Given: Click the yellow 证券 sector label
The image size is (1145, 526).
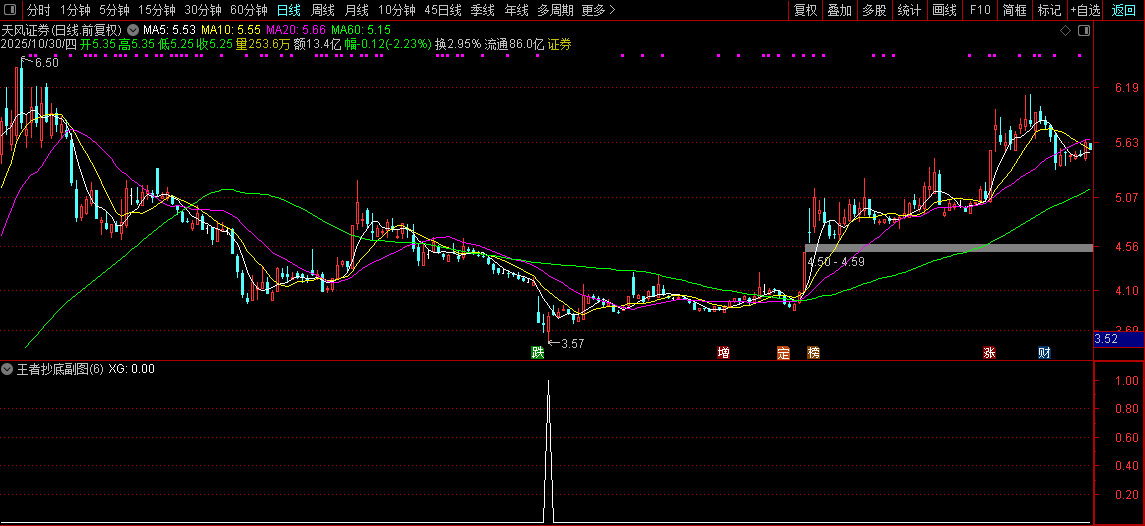Looking at the screenshot, I should coord(559,45).
